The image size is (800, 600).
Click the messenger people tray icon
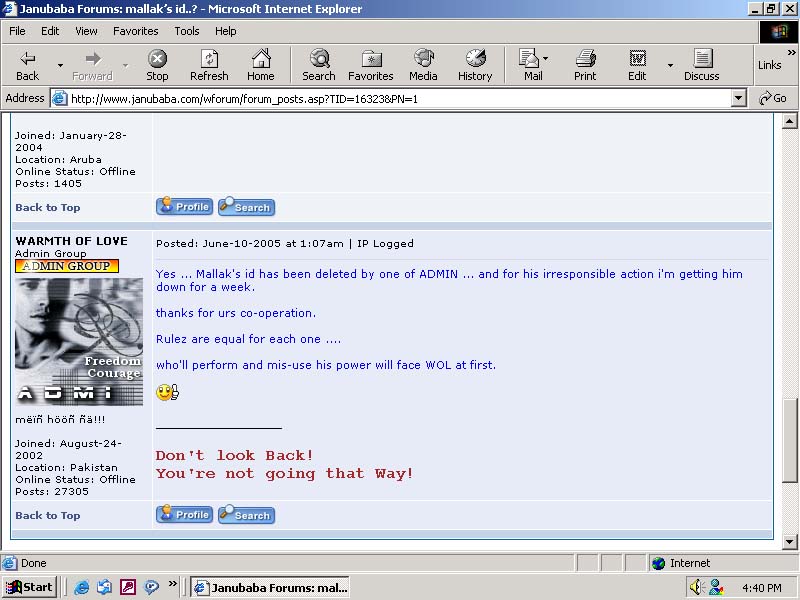716,587
